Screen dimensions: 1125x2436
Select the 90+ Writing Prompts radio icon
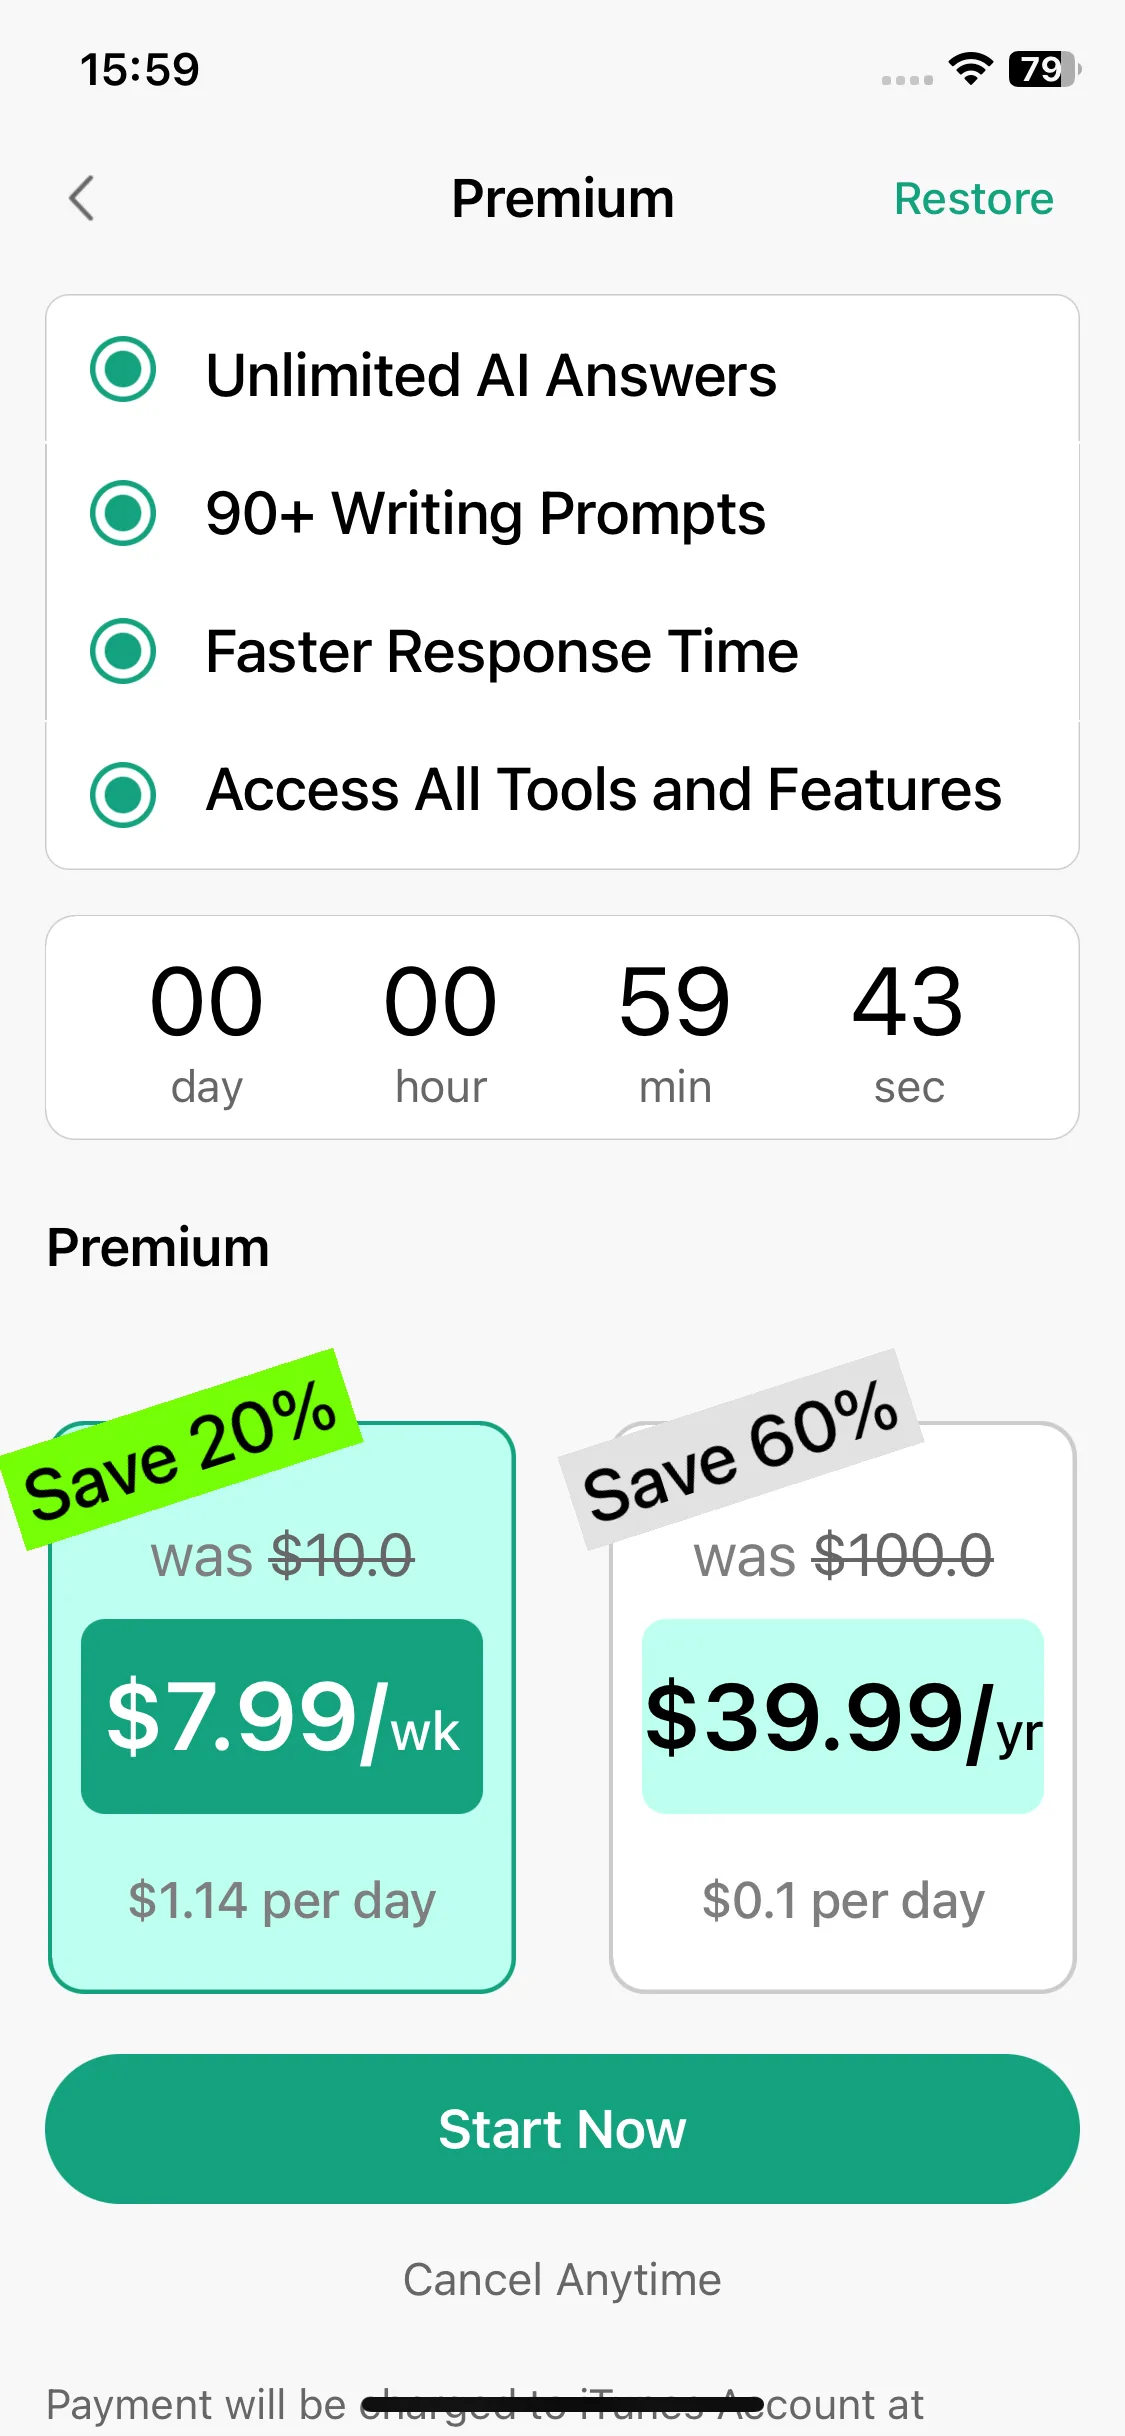[x=123, y=513]
